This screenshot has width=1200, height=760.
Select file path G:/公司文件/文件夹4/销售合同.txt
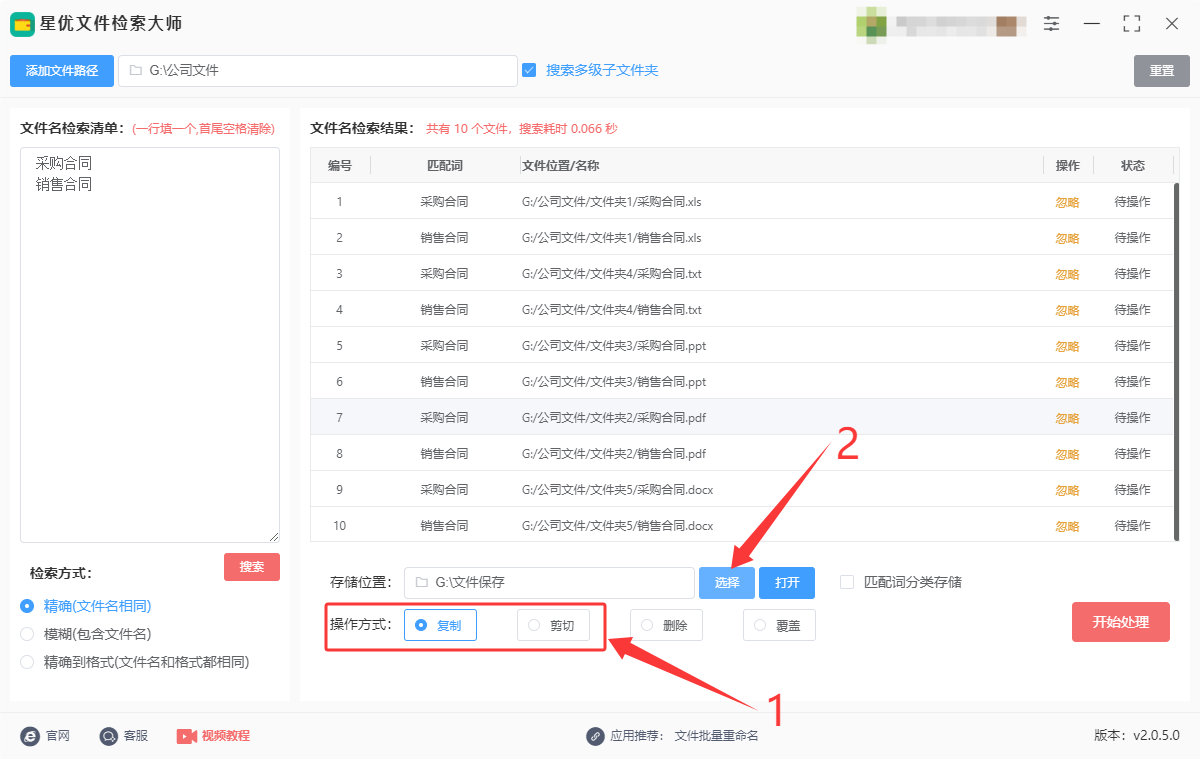point(611,310)
